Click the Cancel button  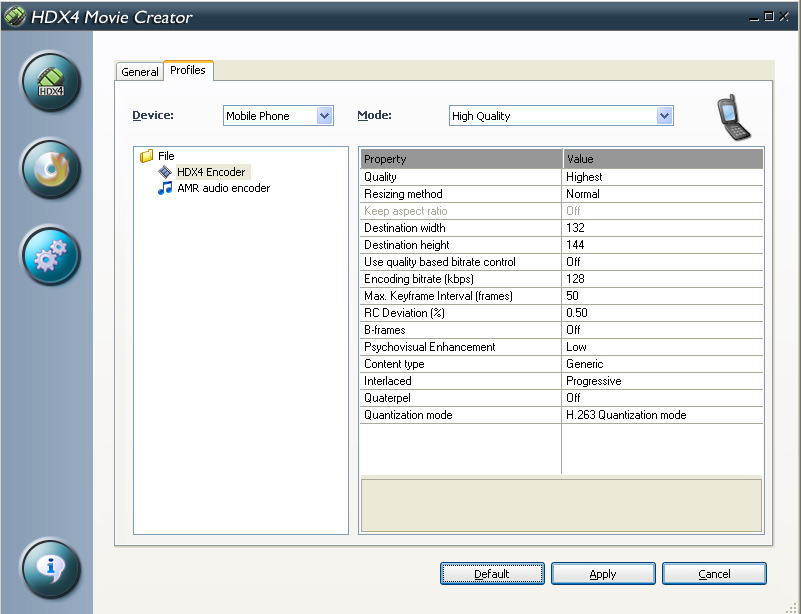coord(714,574)
